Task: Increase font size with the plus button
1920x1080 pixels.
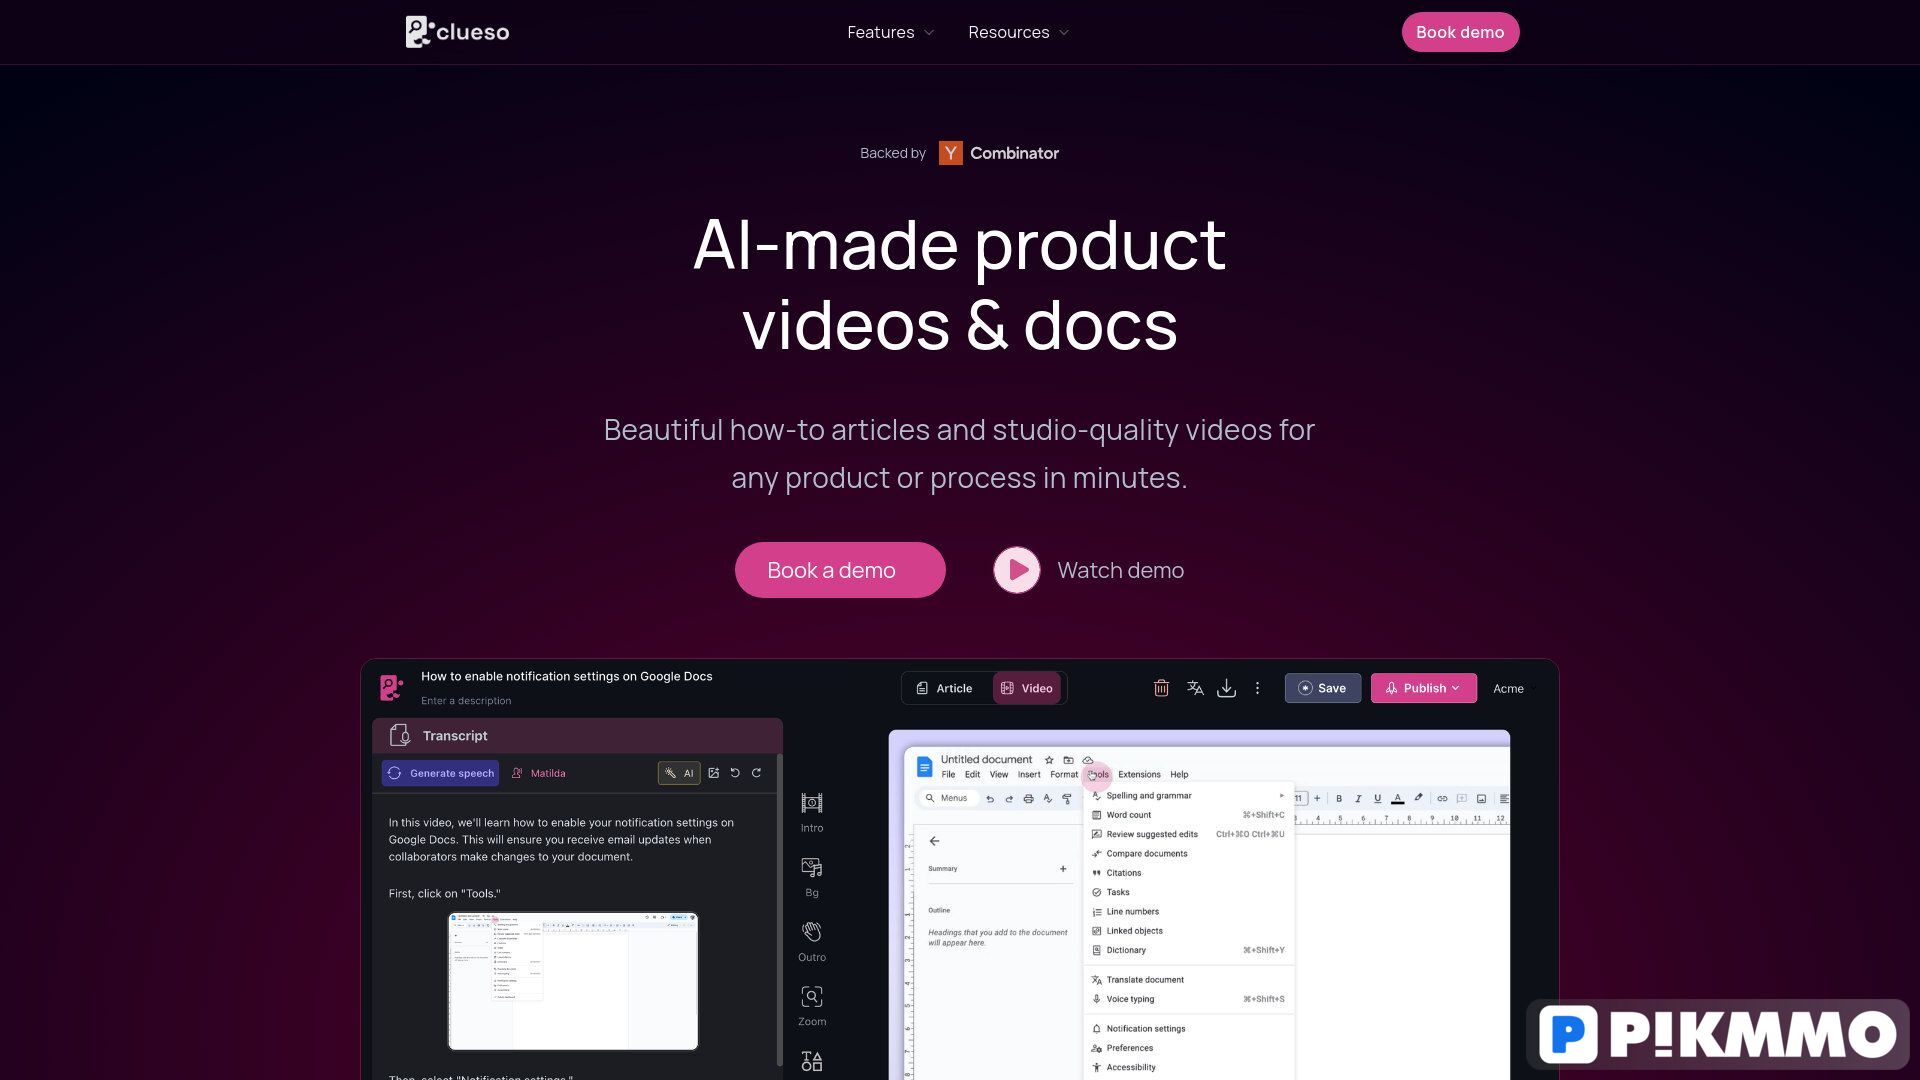Action: (1317, 799)
